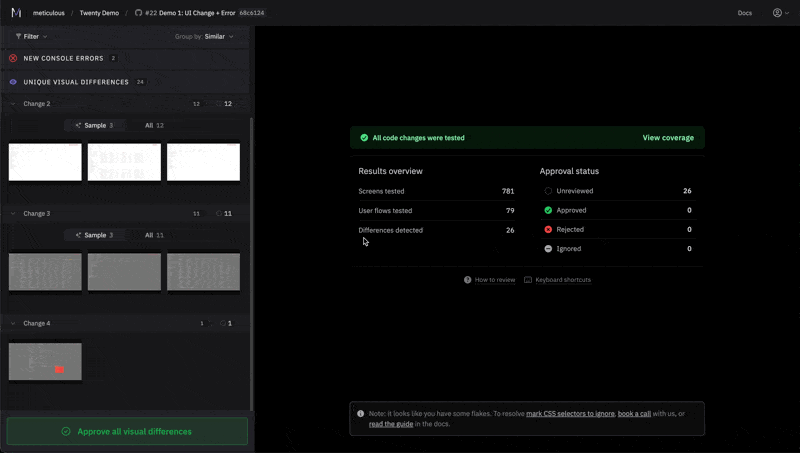This screenshot has height=453, width=800.
Task: Collapse the Change 2 group
Action: click(x=13, y=104)
